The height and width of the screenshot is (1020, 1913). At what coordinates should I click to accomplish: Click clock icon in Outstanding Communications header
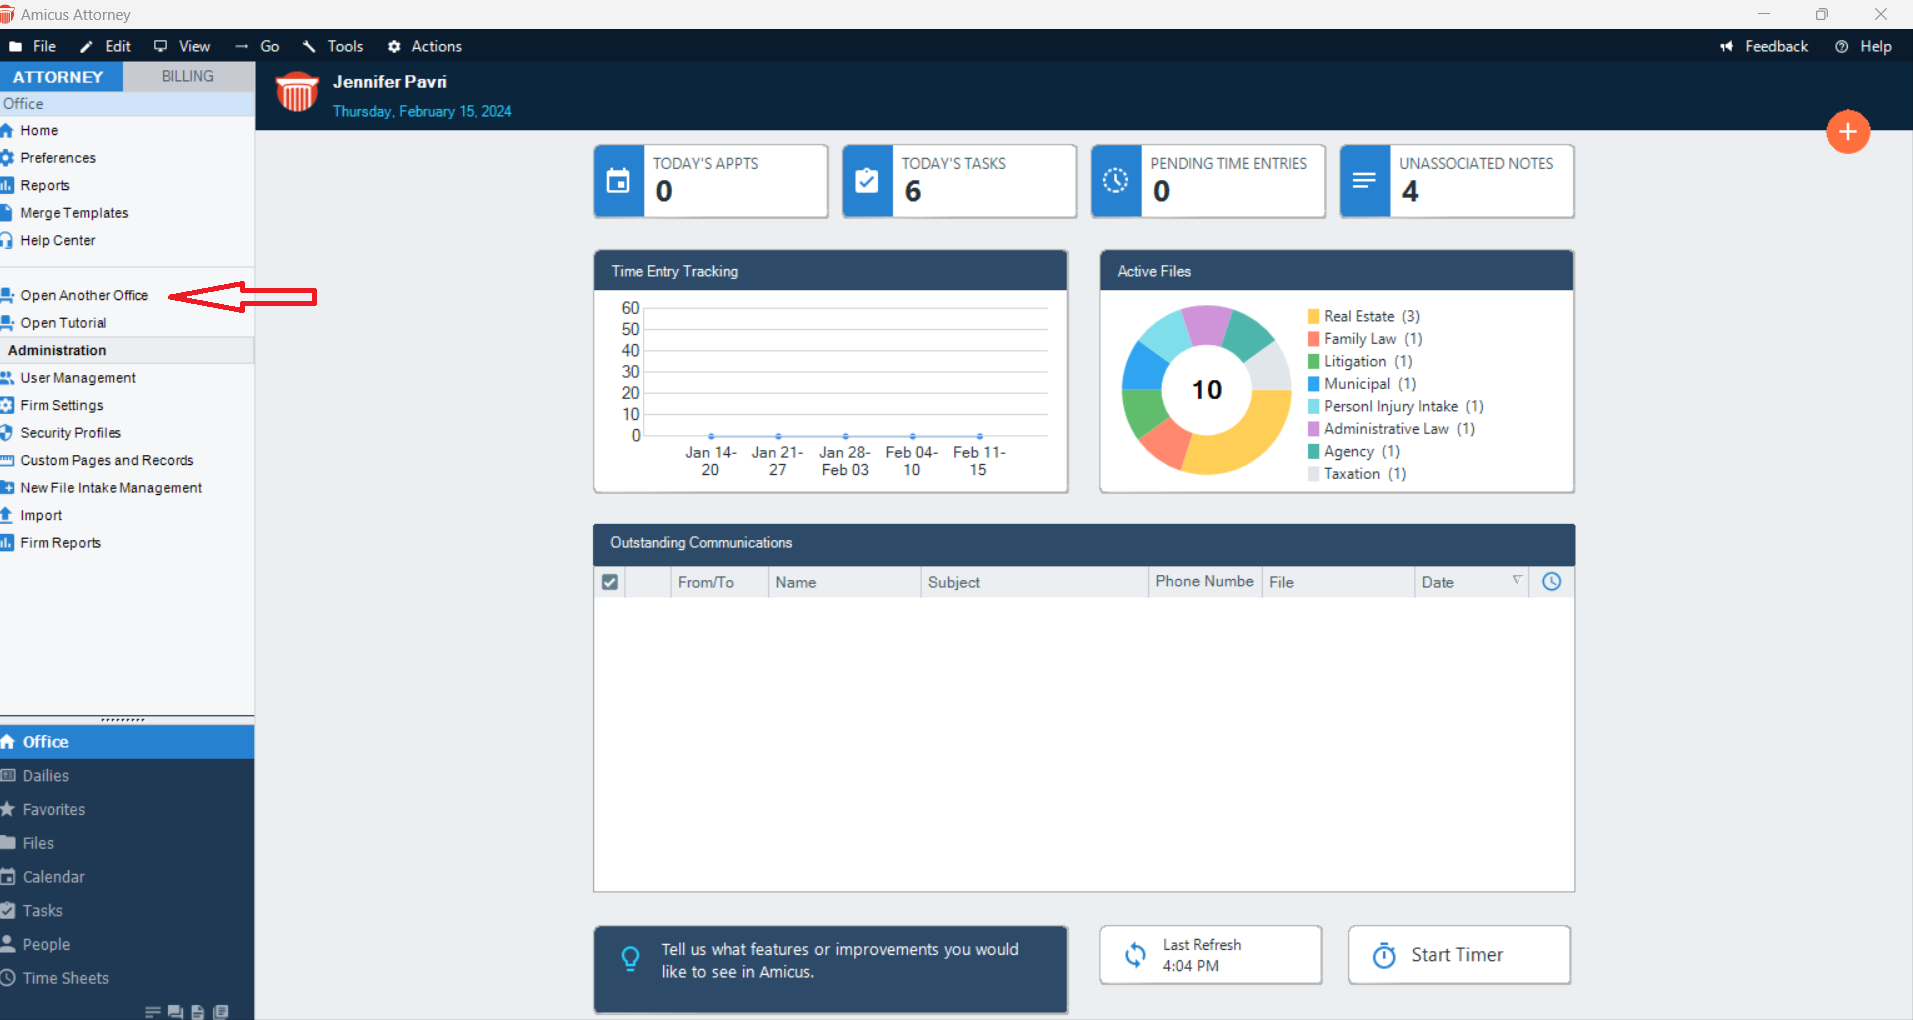click(1551, 581)
